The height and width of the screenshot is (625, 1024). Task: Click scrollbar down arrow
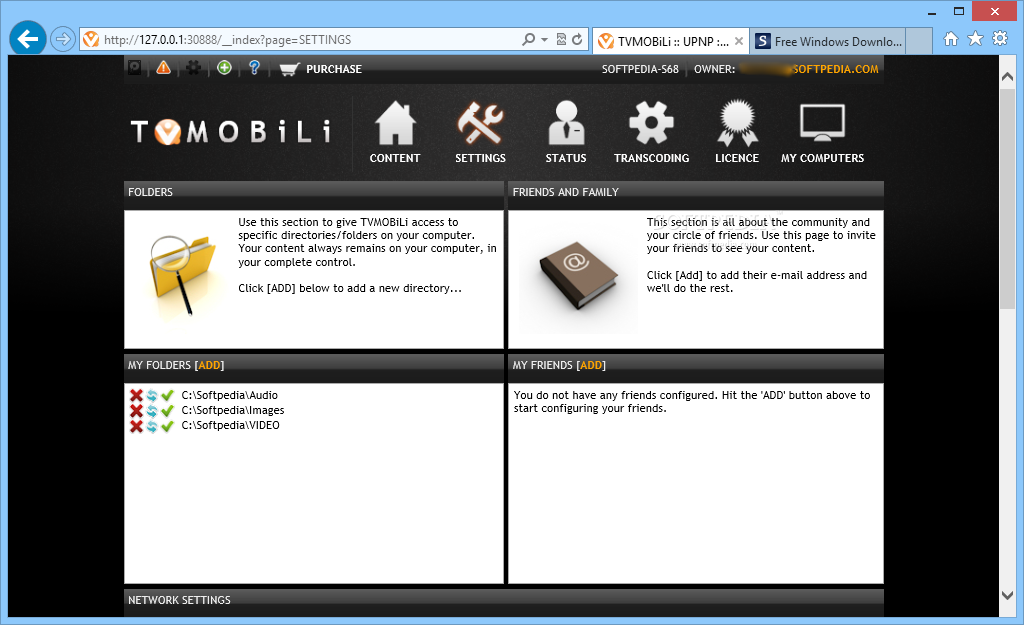click(x=1007, y=595)
